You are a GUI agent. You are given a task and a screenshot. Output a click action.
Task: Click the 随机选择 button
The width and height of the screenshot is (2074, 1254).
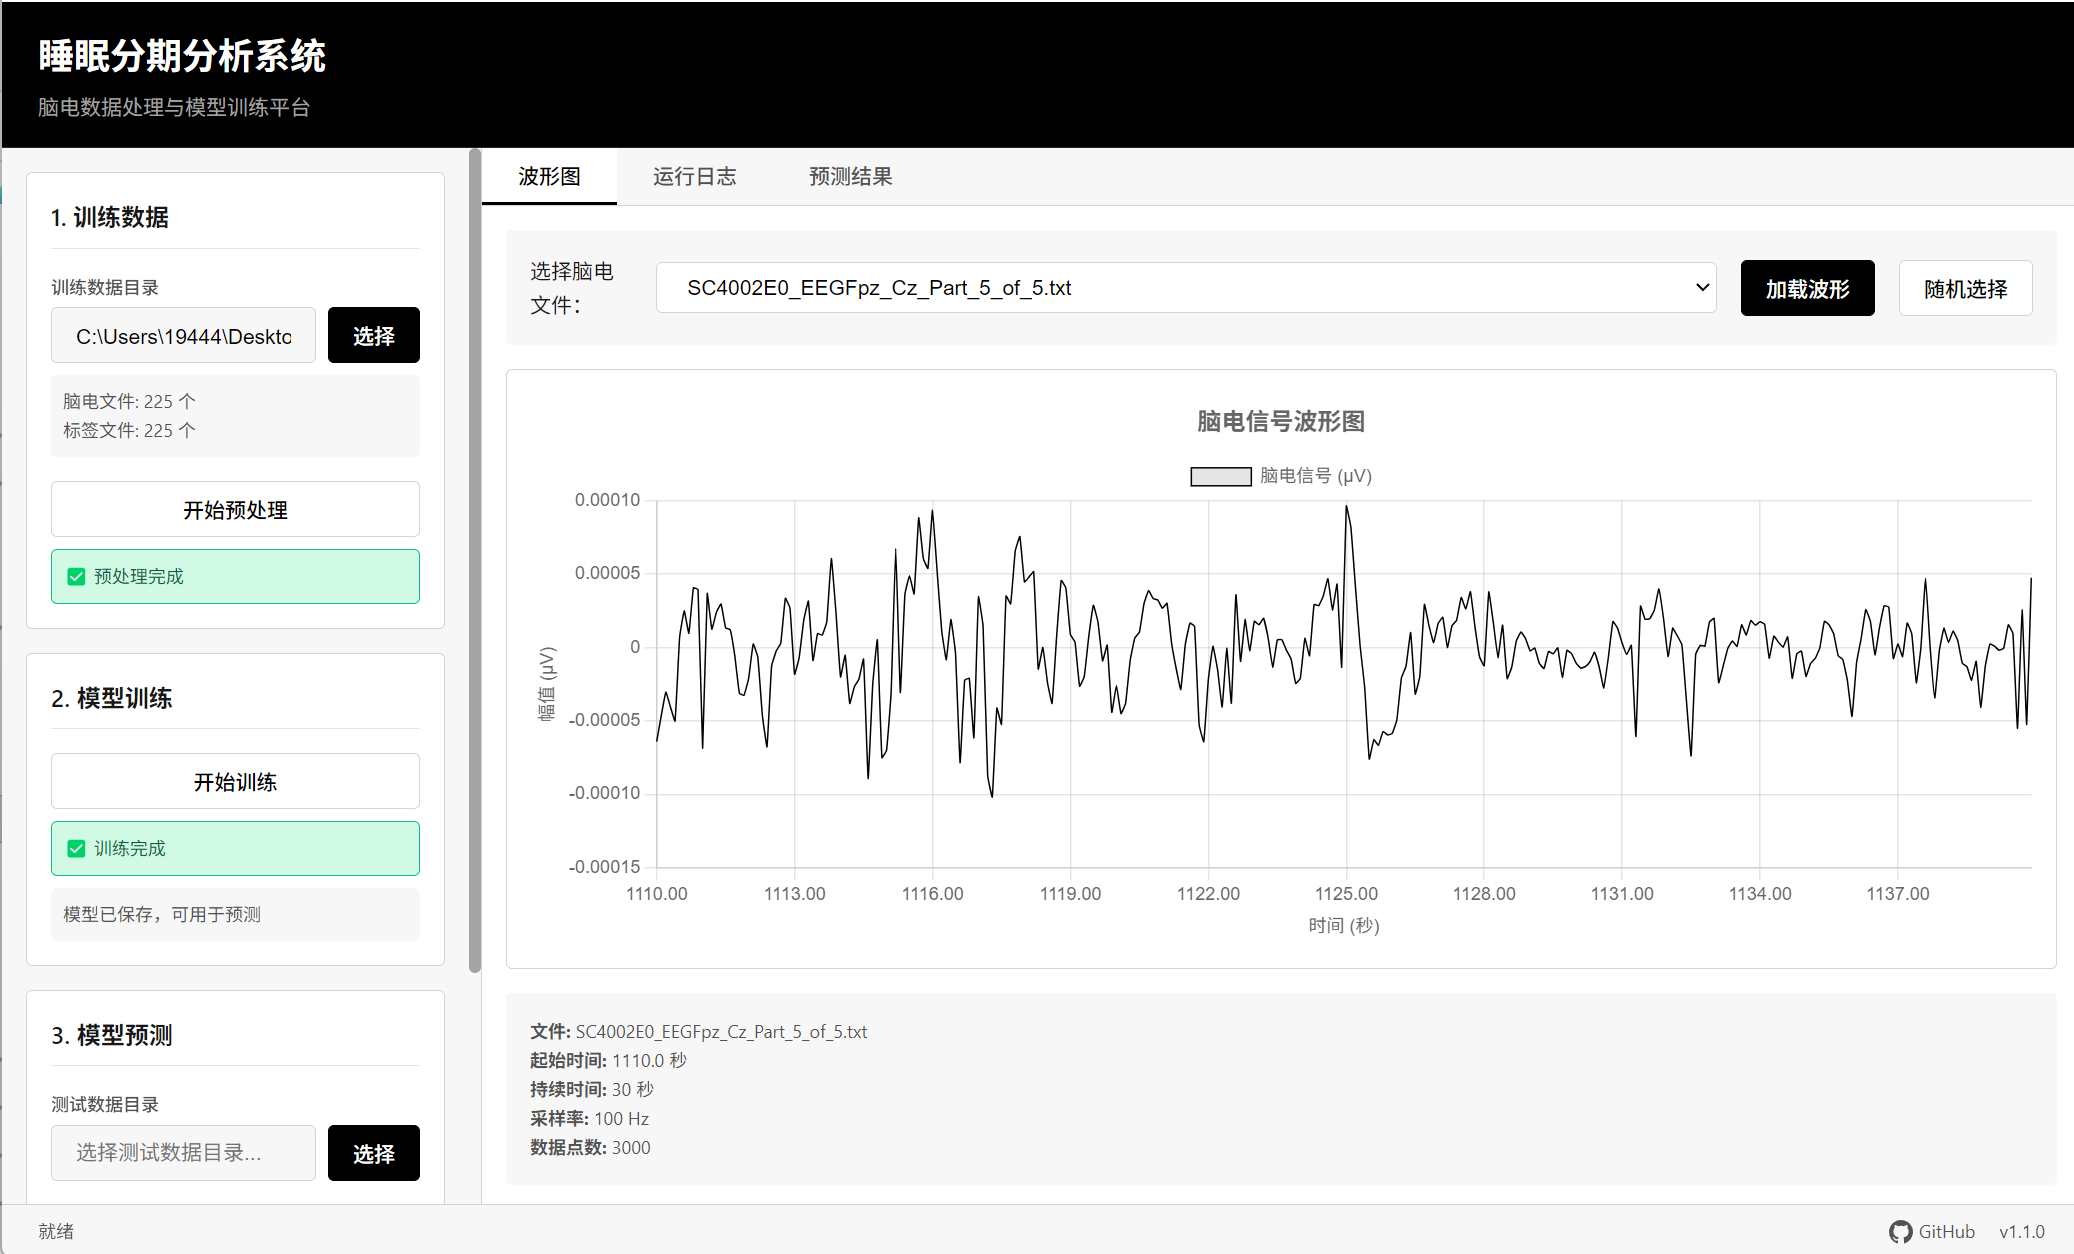[x=1964, y=289]
